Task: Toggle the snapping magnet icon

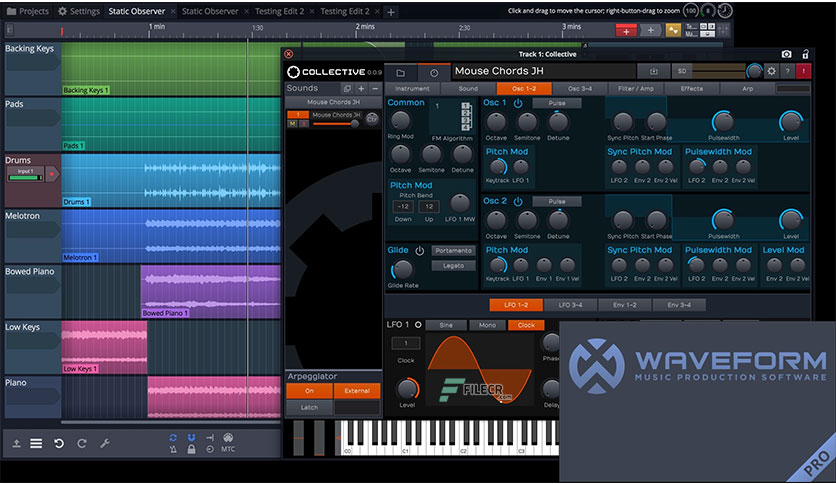Action: [x=191, y=438]
